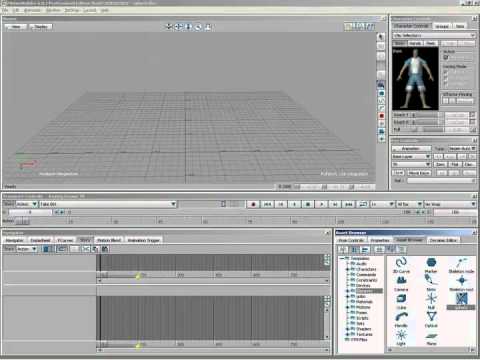The width and height of the screenshot is (480, 360).
Task: Click the arrow select tool in viewer sidebar
Action: [x=381, y=37]
